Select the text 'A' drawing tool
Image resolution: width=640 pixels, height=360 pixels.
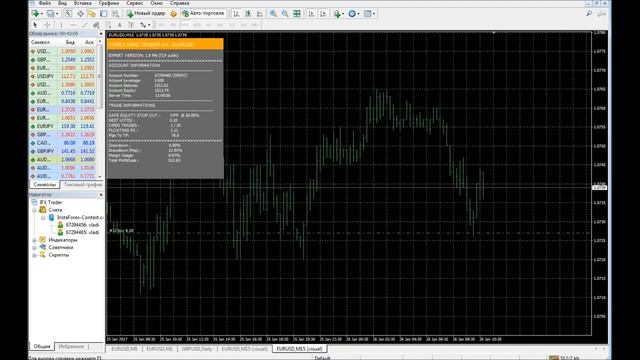point(120,25)
